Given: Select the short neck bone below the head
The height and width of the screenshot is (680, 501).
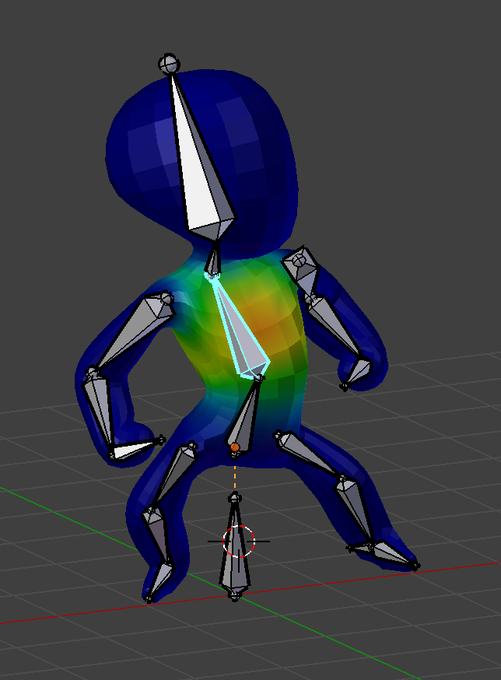Looking at the screenshot, I should tap(213, 259).
